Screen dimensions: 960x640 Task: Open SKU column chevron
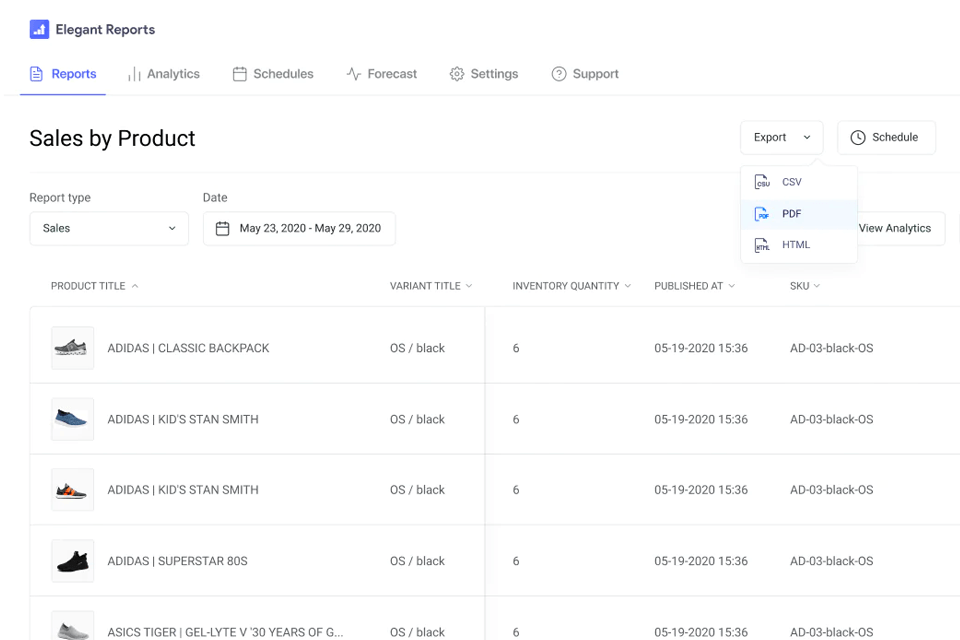[817, 286]
